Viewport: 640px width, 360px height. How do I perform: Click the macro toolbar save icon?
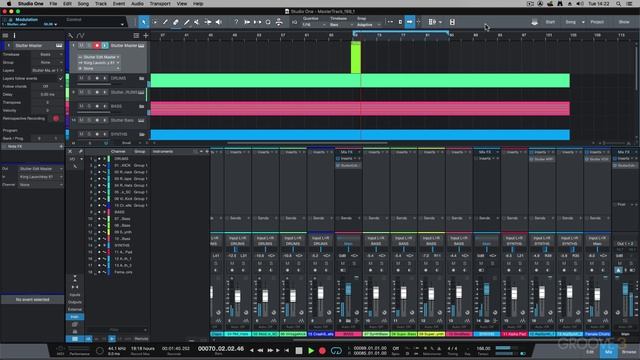[452, 22]
